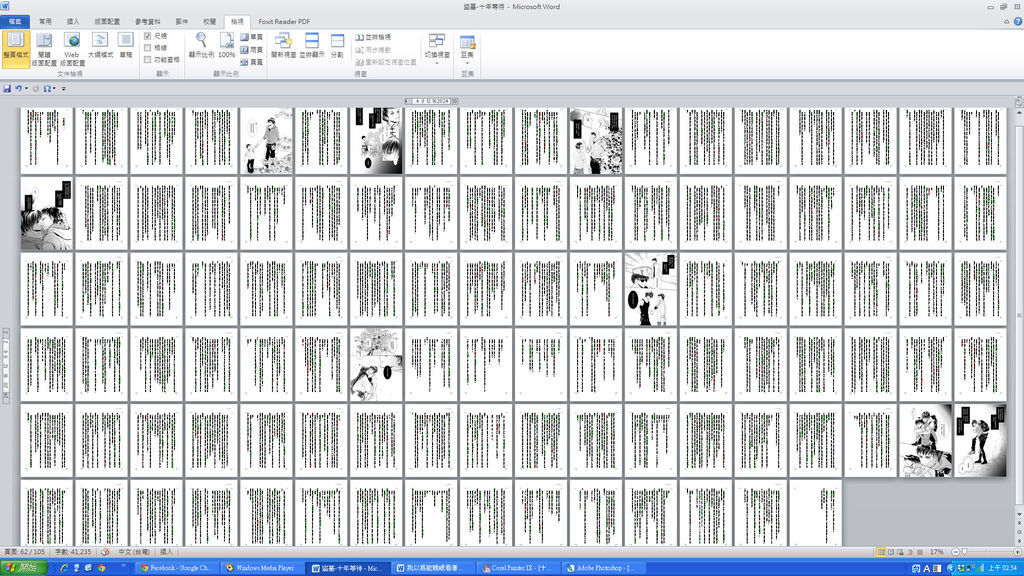Choose 單頁 one page zoom

click(251, 37)
